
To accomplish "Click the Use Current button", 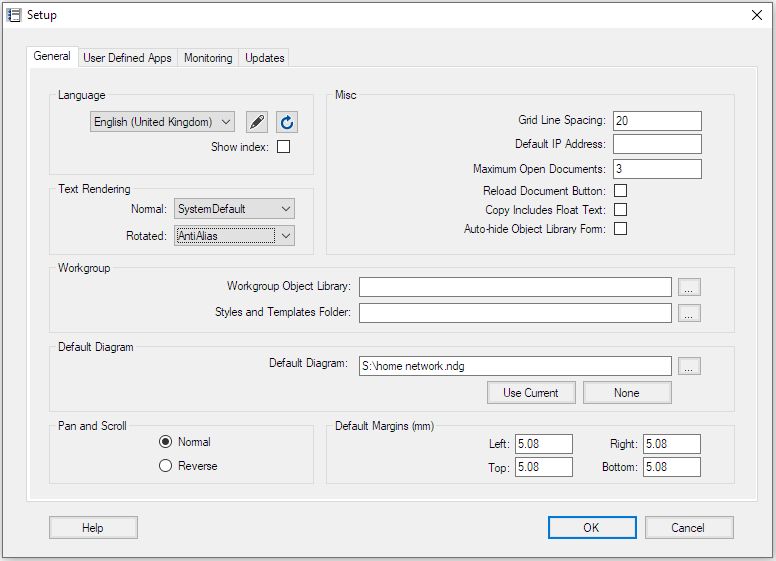I will tap(531, 393).
